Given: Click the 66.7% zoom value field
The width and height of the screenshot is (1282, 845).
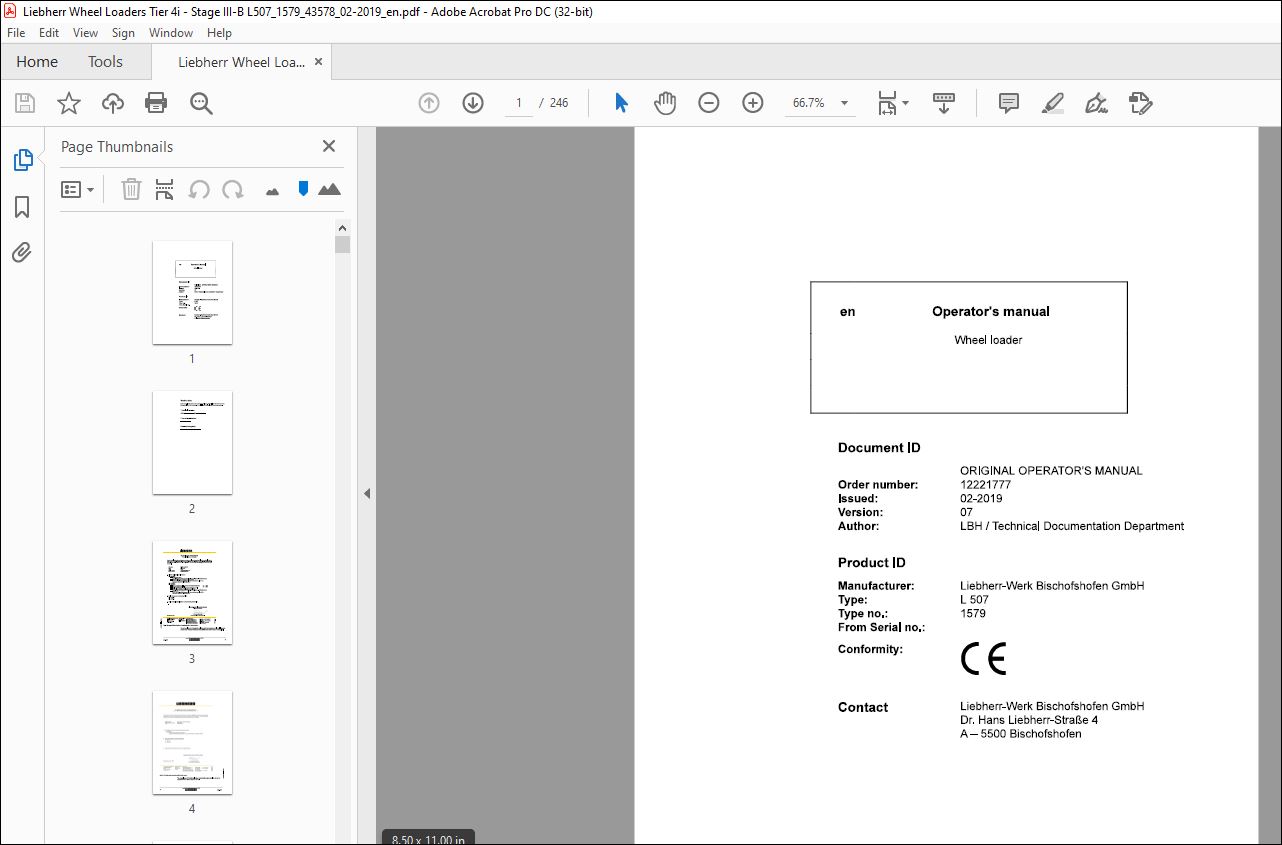Looking at the screenshot, I should tap(809, 103).
